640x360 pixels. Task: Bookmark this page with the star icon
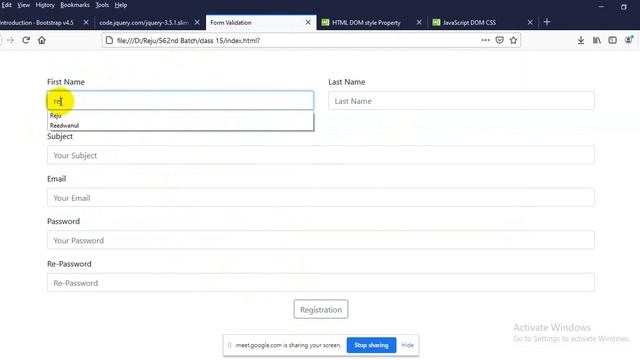pos(513,40)
